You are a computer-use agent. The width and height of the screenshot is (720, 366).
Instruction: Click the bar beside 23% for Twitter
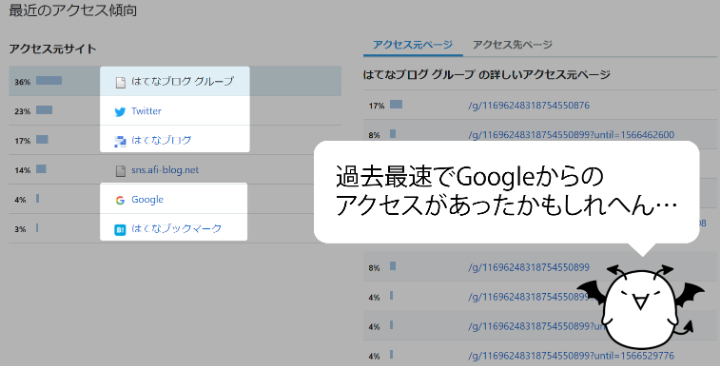(x=44, y=110)
